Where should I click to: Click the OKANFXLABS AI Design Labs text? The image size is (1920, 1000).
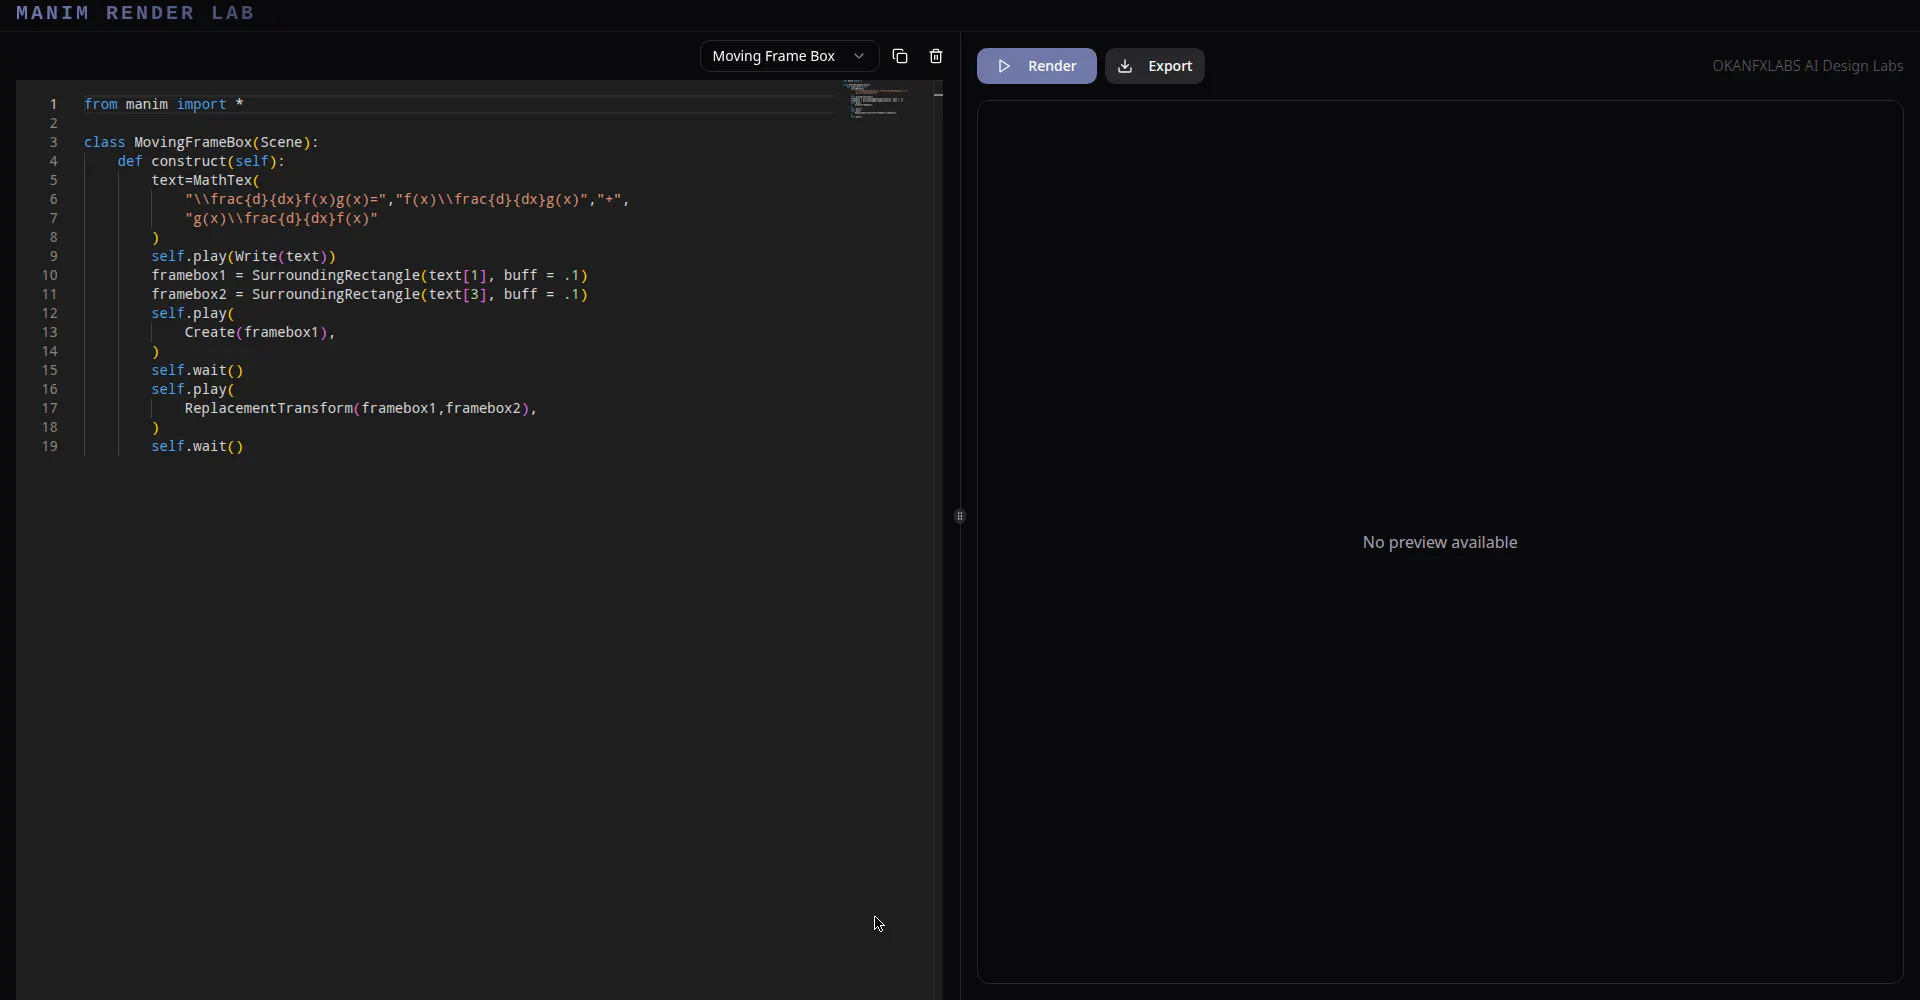(1807, 66)
